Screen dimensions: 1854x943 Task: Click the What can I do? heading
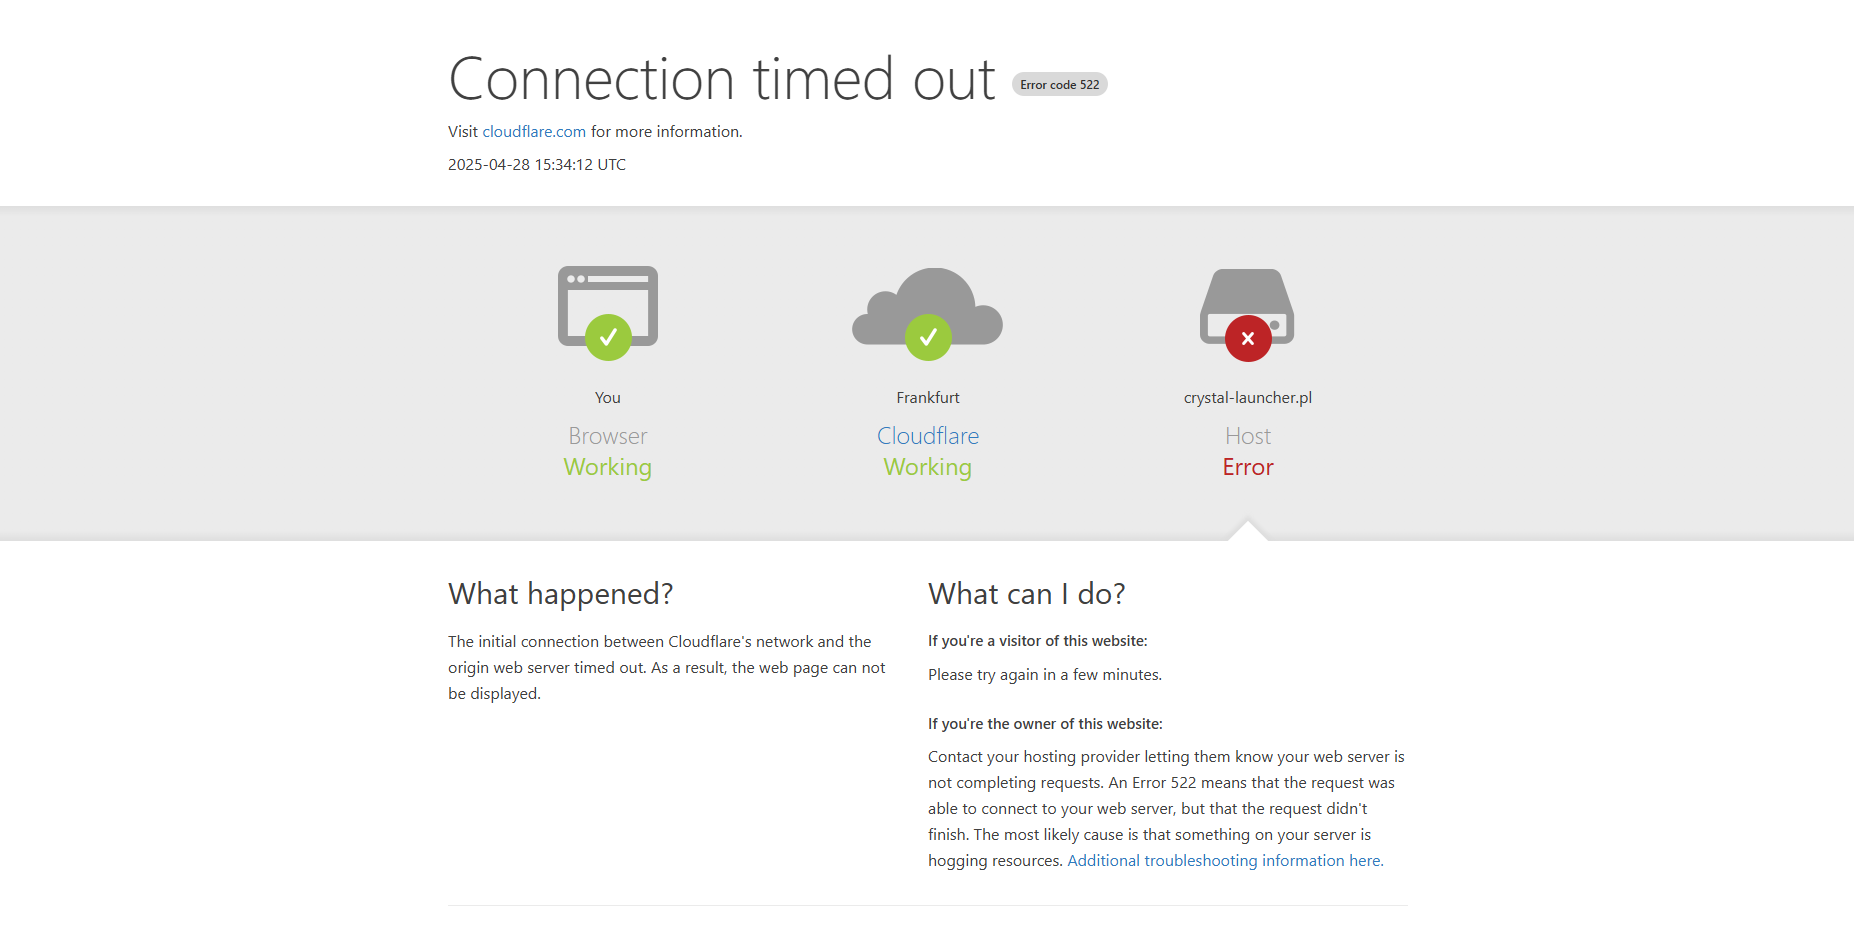click(1026, 594)
